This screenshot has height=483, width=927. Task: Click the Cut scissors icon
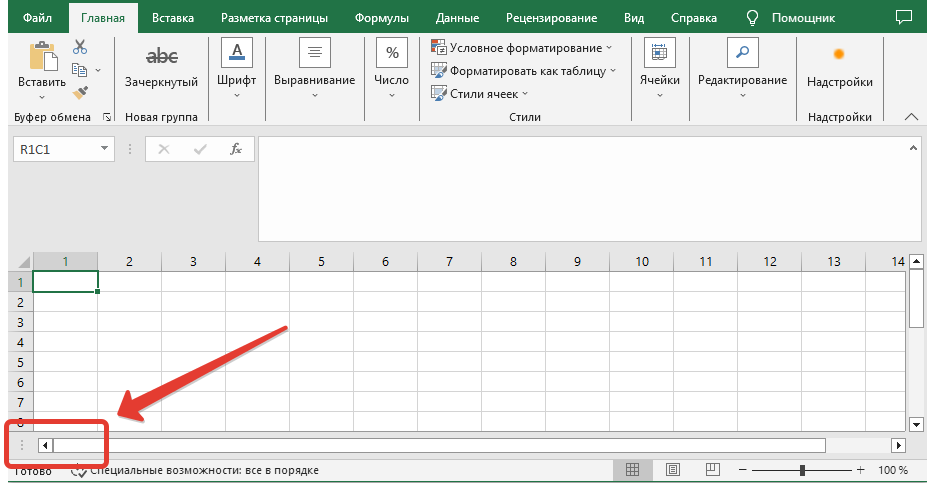(80, 47)
